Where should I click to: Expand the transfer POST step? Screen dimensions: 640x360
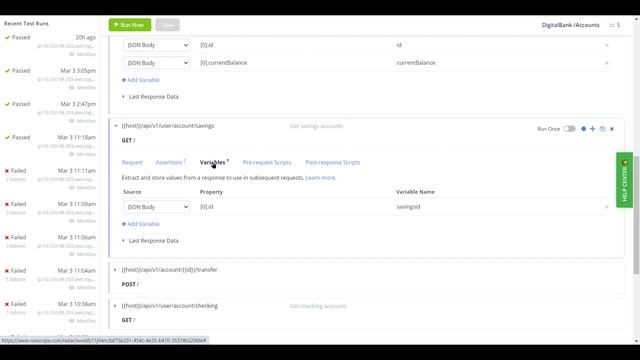pos(115,270)
